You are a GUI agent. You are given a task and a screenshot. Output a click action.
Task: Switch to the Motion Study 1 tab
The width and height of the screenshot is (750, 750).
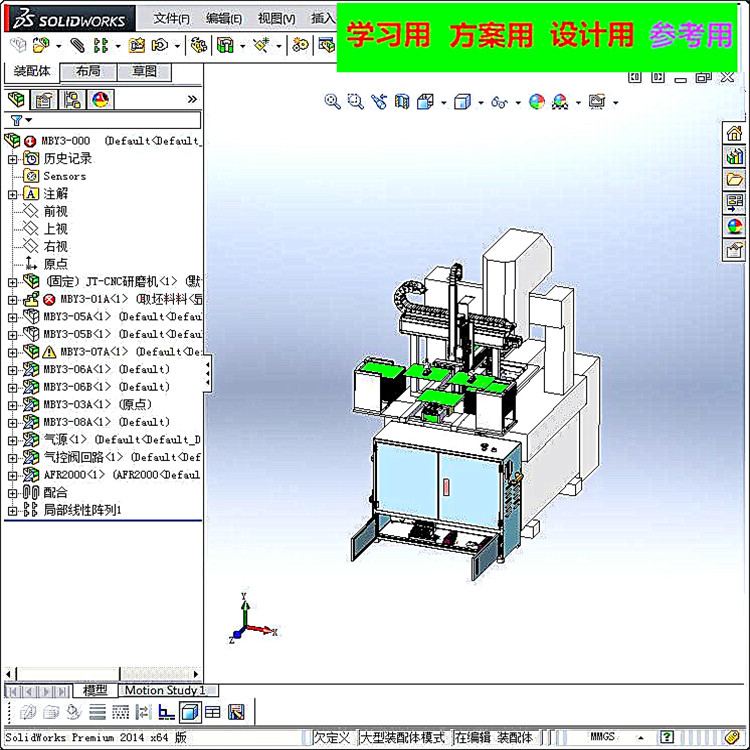pos(165,690)
